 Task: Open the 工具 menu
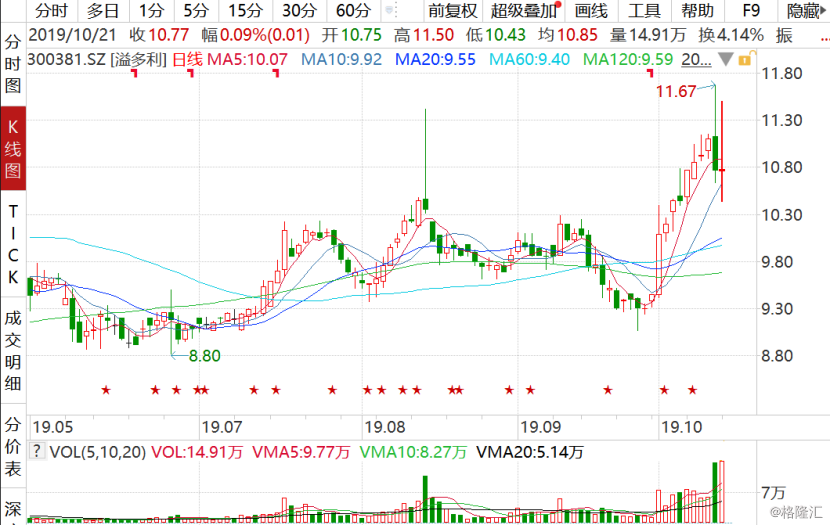coord(644,11)
